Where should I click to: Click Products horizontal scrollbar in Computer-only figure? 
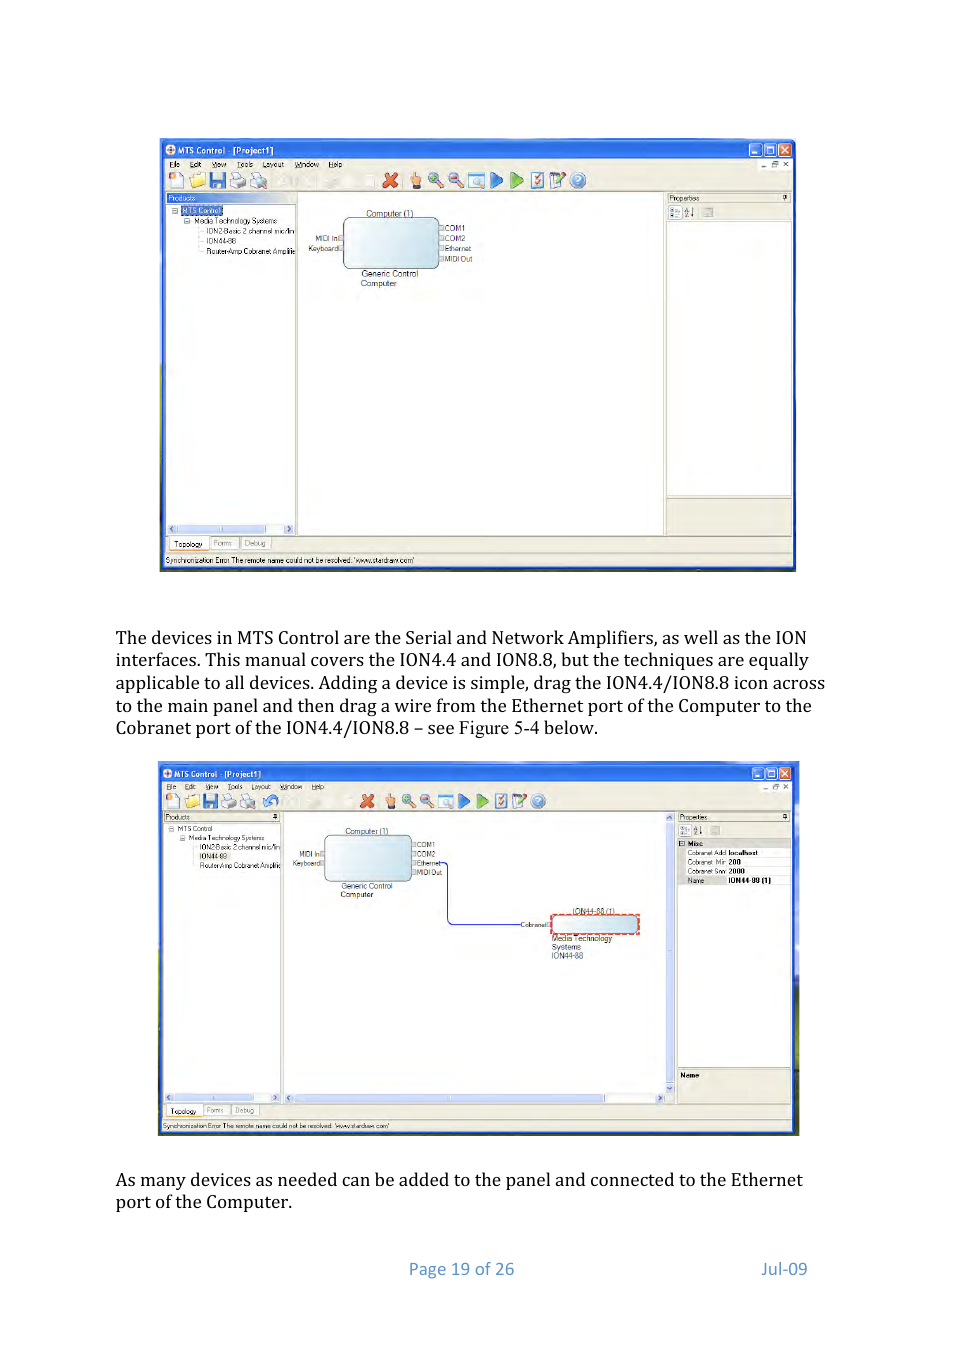(231, 529)
